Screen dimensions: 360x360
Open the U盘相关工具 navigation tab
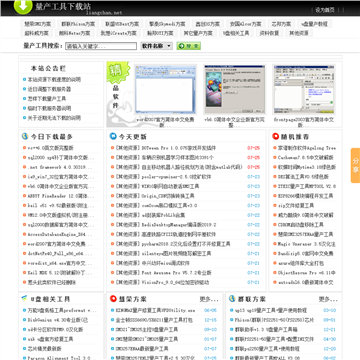(x=236, y=33)
